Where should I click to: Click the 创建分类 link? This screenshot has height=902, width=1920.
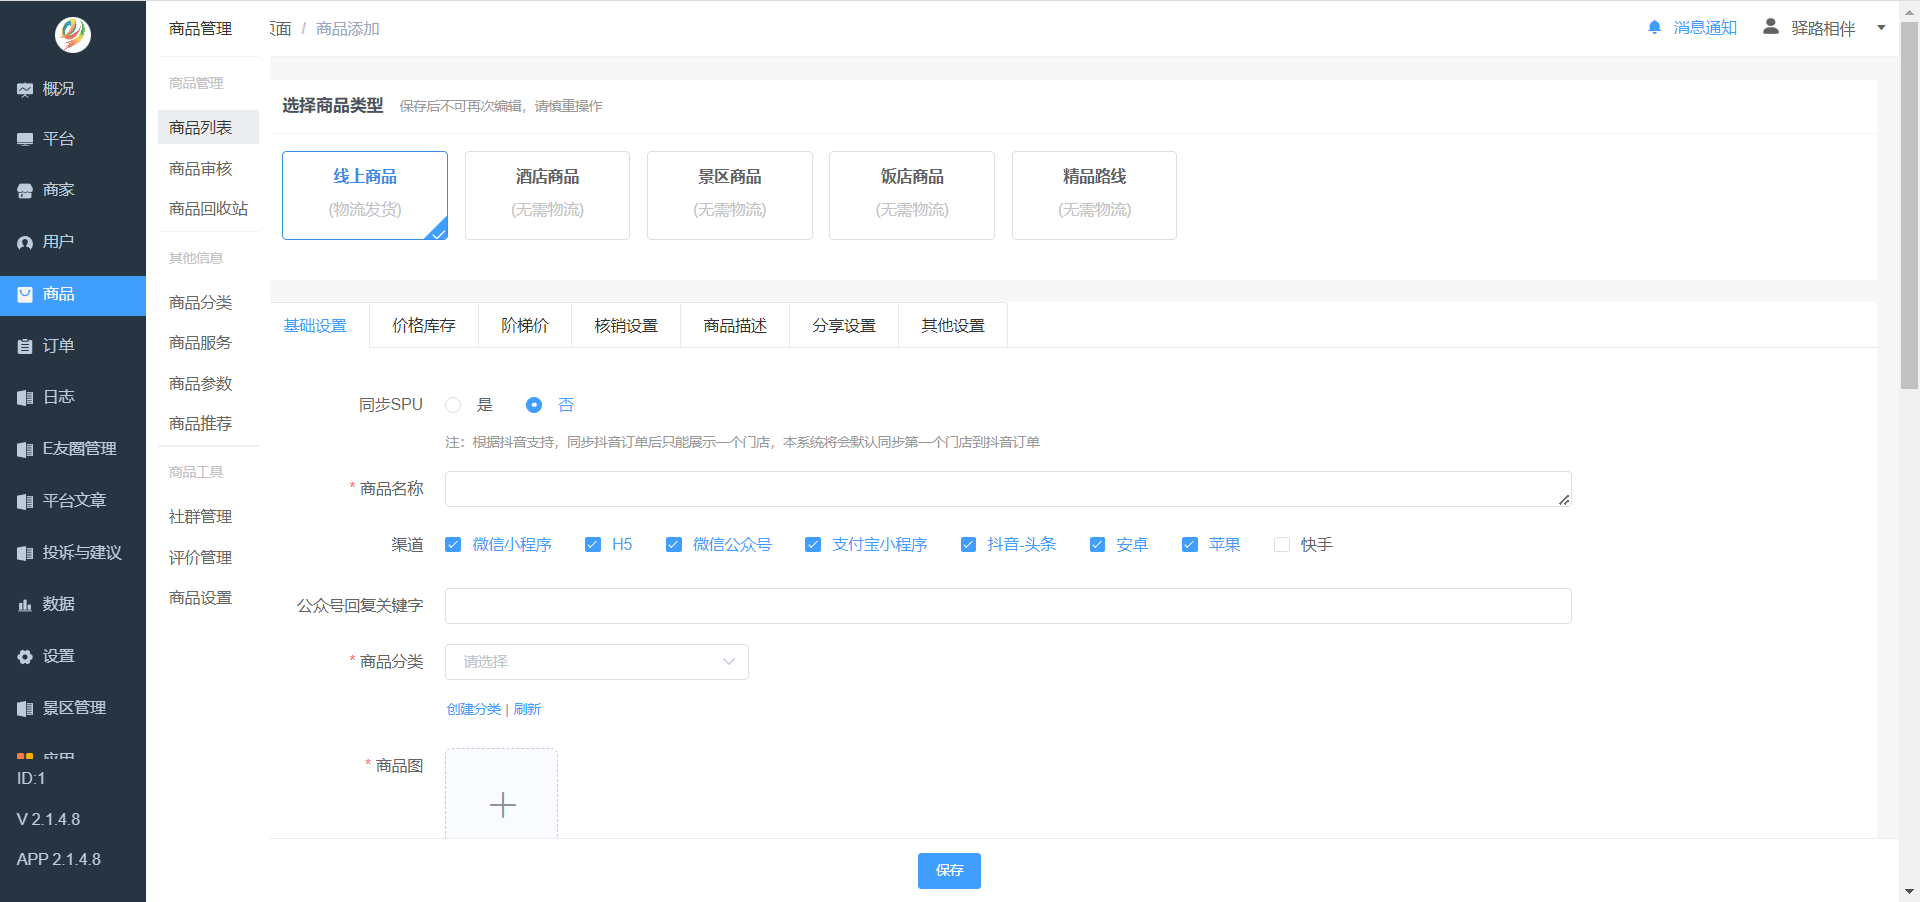coord(474,709)
